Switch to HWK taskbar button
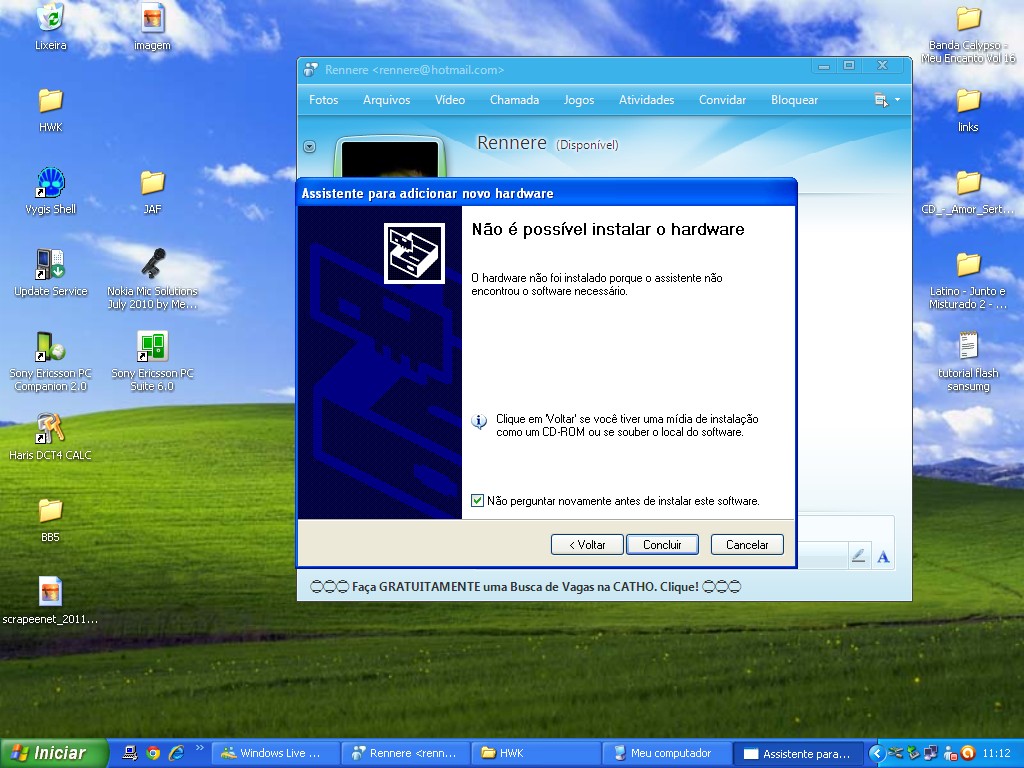The height and width of the screenshot is (768, 1024). point(536,754)
